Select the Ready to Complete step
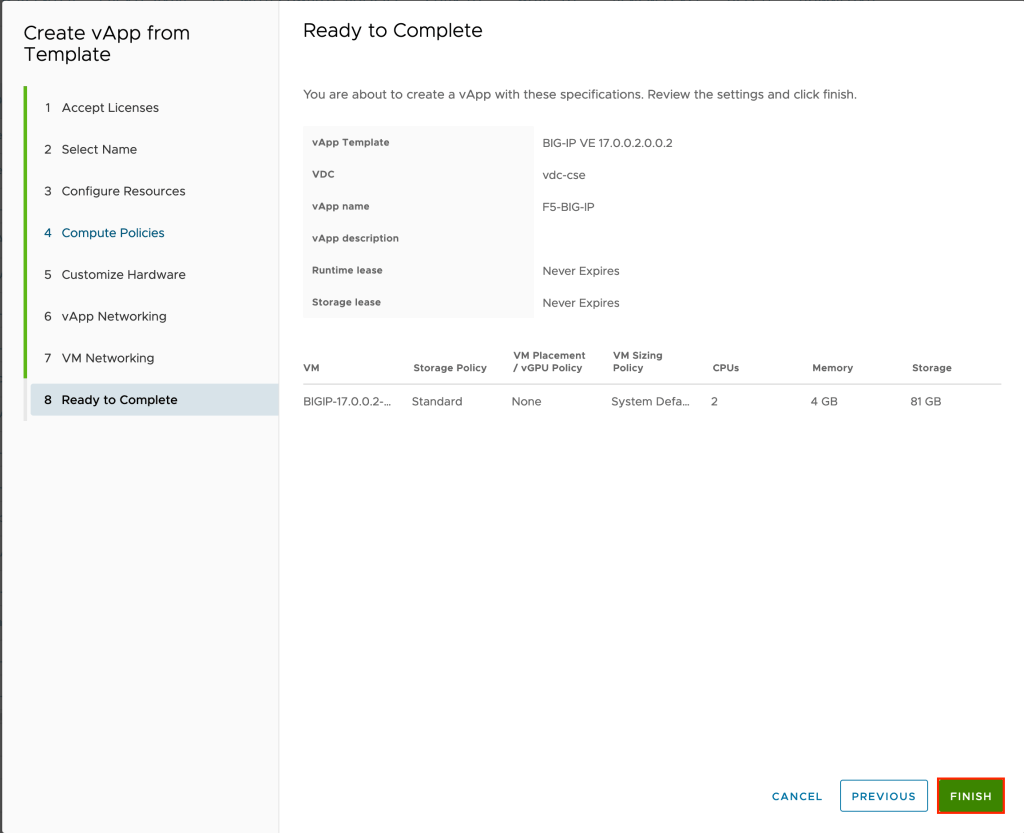This screenshot has width=1024, height=833. point(119,400)
